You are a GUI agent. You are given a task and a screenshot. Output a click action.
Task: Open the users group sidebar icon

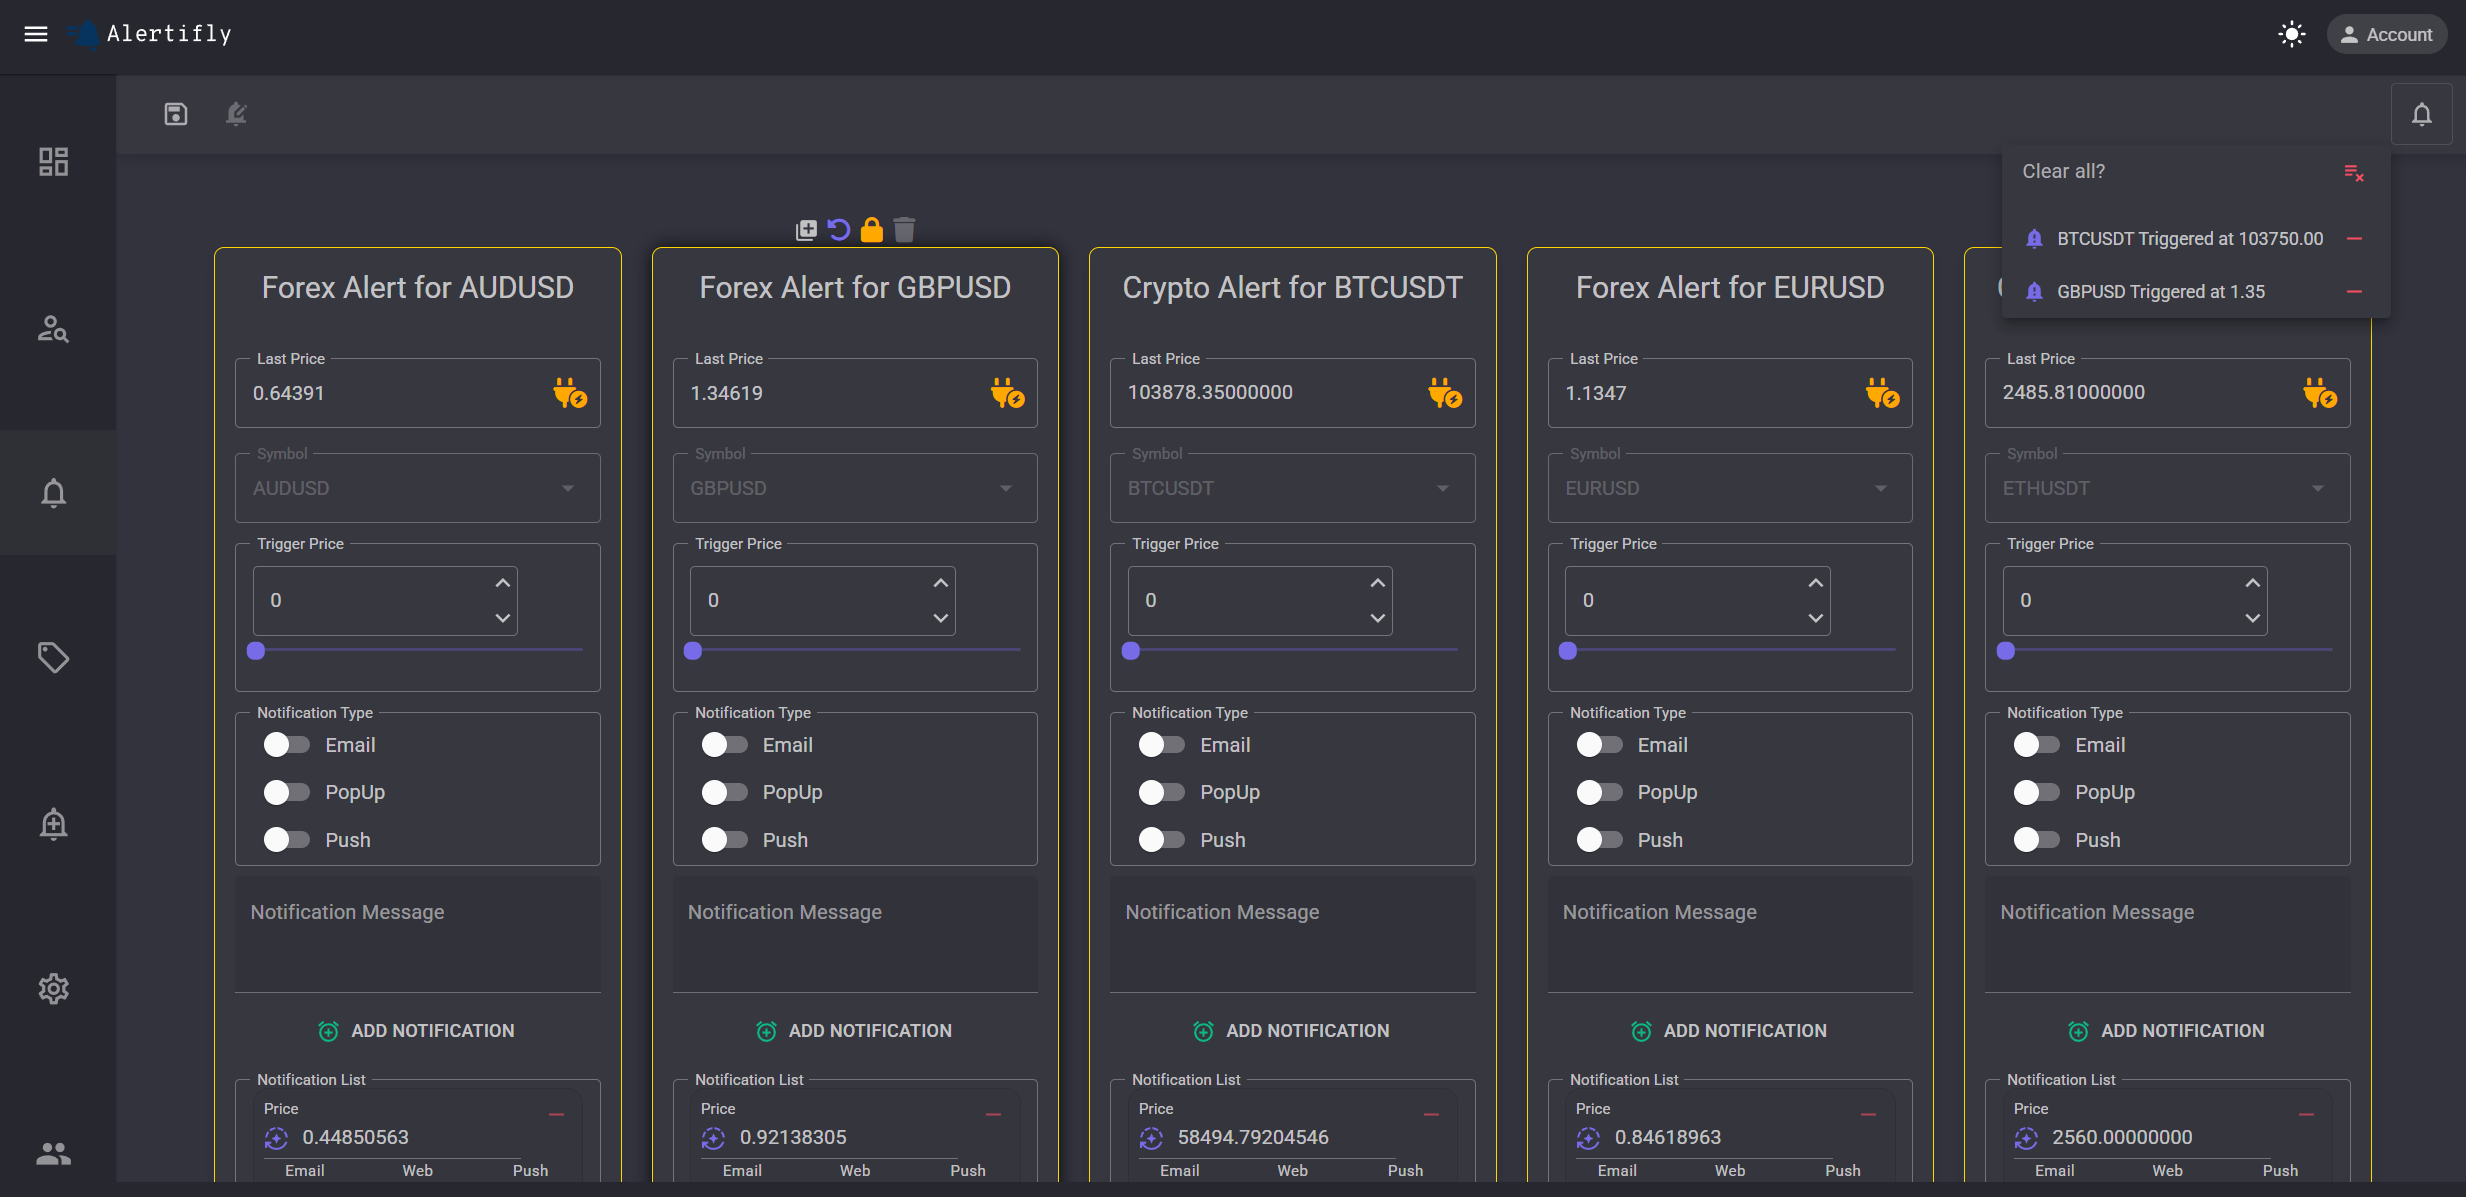coord(54,1153)
